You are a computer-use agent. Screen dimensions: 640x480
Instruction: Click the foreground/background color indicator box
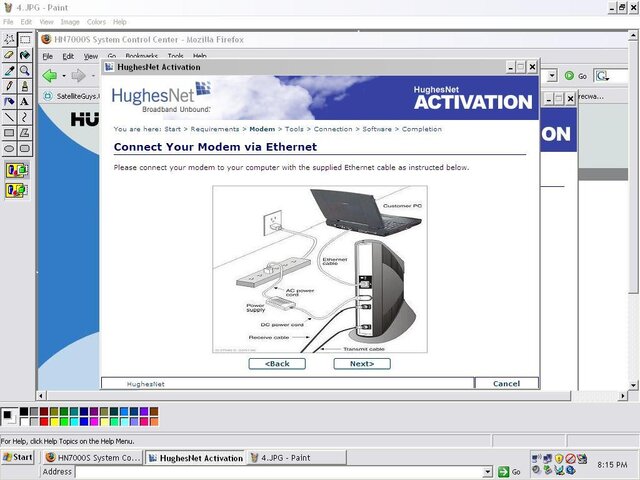pos(9,416)
